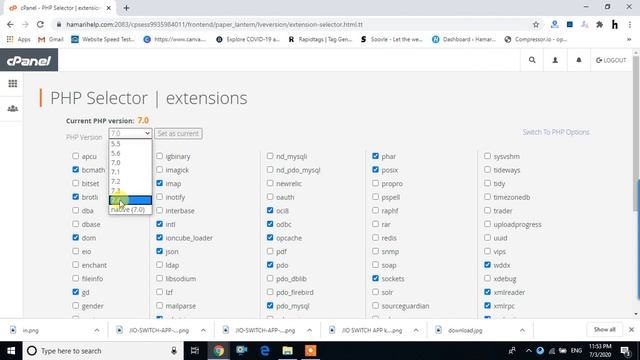640x360 pixels.
Task: Open the browser extensions puzzle icon
Action: click(x=600, y=24)
